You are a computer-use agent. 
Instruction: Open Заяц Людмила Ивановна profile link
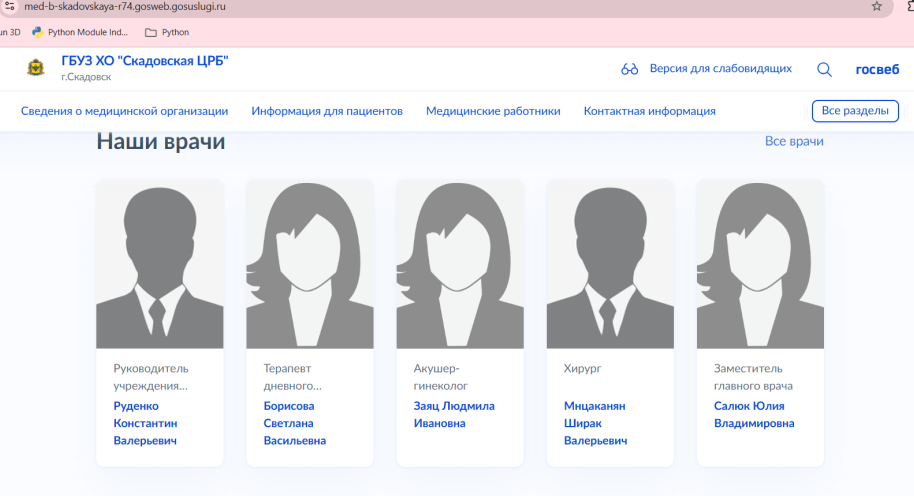click(x=454, y=414)
